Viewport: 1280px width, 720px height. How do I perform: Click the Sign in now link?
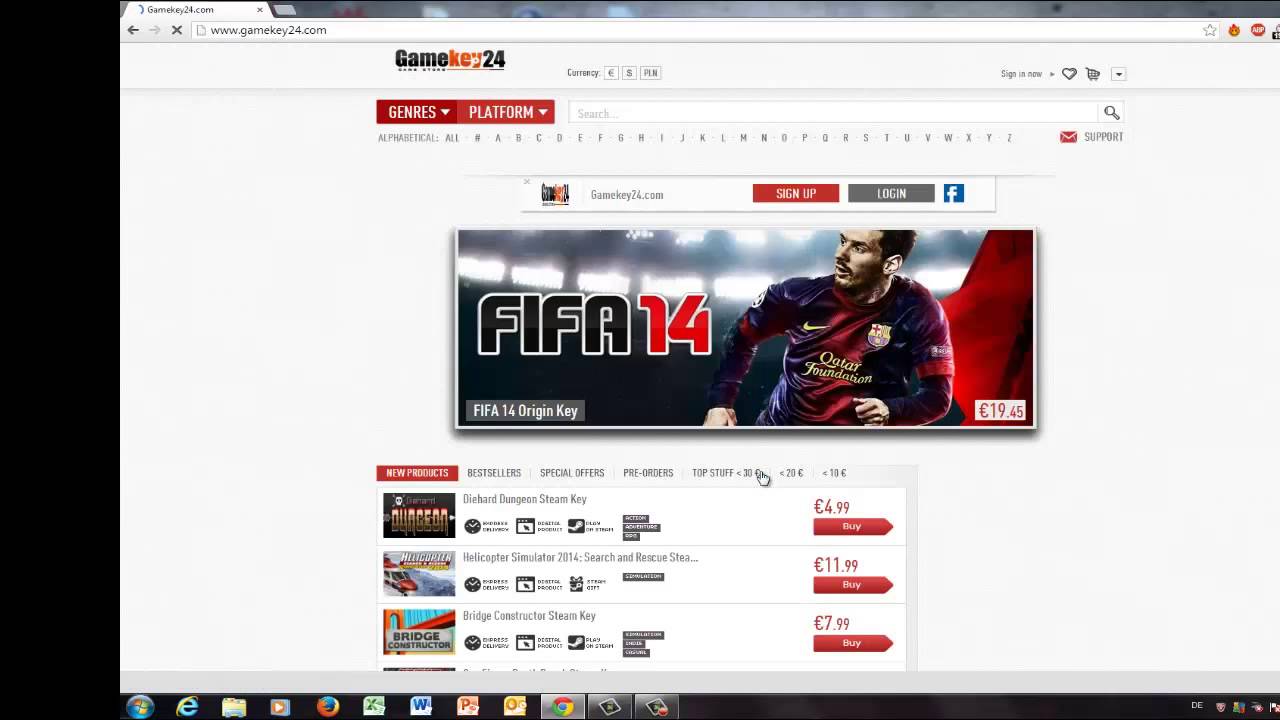(x=1021, y=74)
